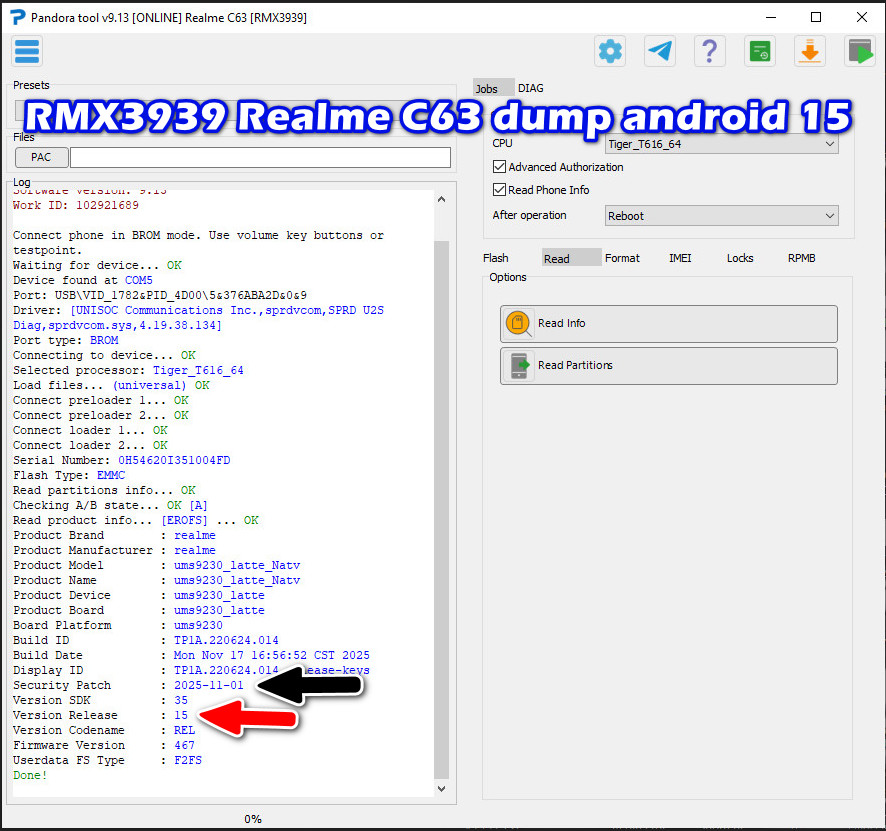The height and width of the screenshot is (831, 886).
Task: Open the Telegram contact icon
Action: (x=659, y=52)
